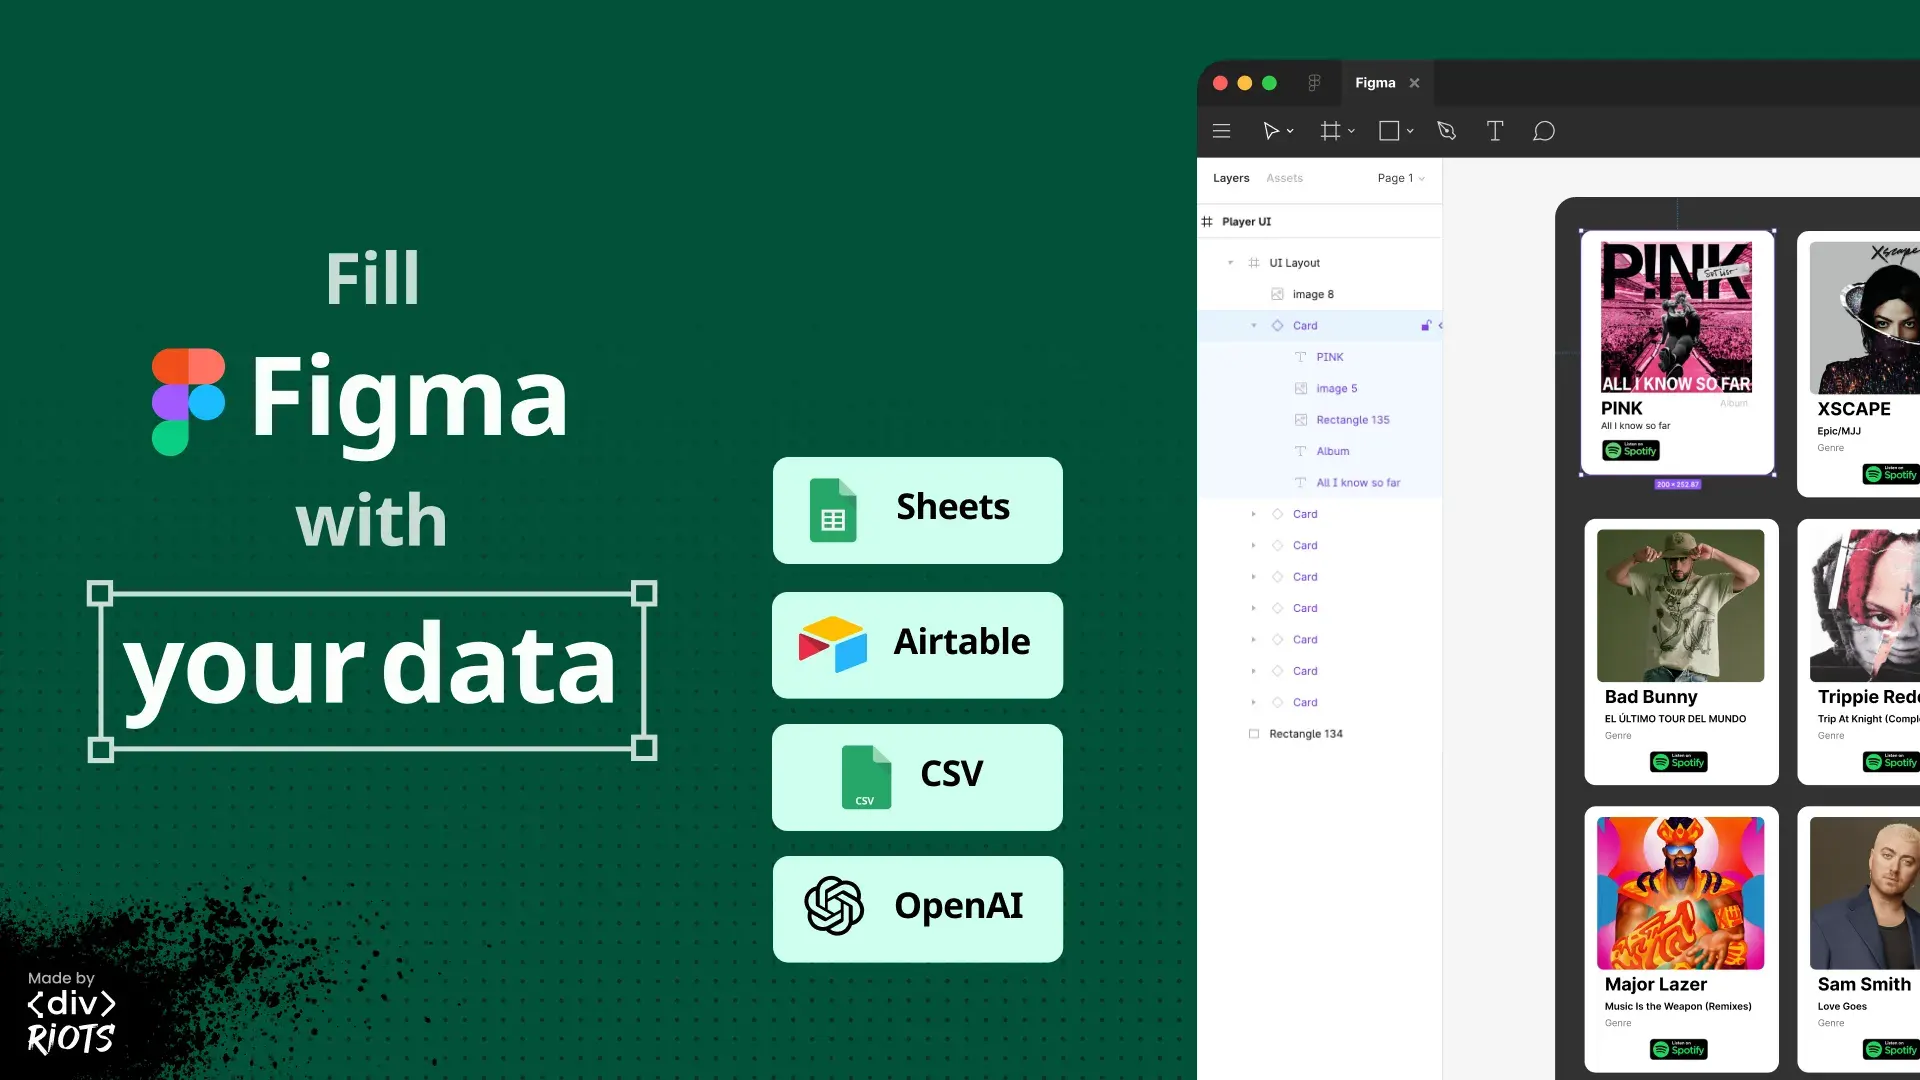
Task: Select the Comment tool
Action: 1544,131
